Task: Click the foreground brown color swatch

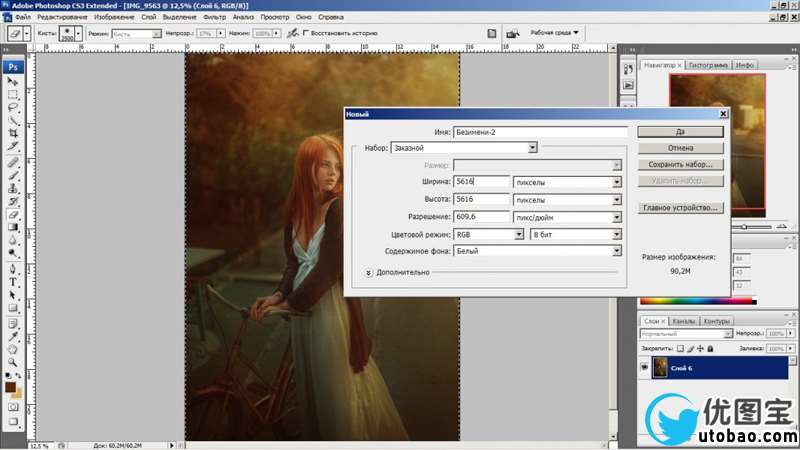Action: pyautogui.click(x=10, y=387)
